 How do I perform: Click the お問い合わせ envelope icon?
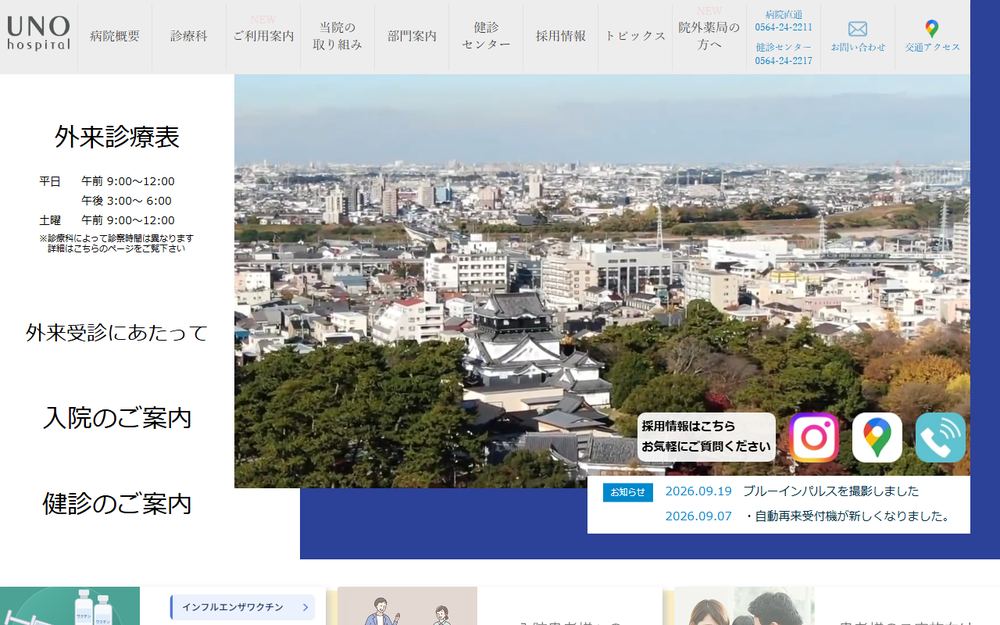858,29
